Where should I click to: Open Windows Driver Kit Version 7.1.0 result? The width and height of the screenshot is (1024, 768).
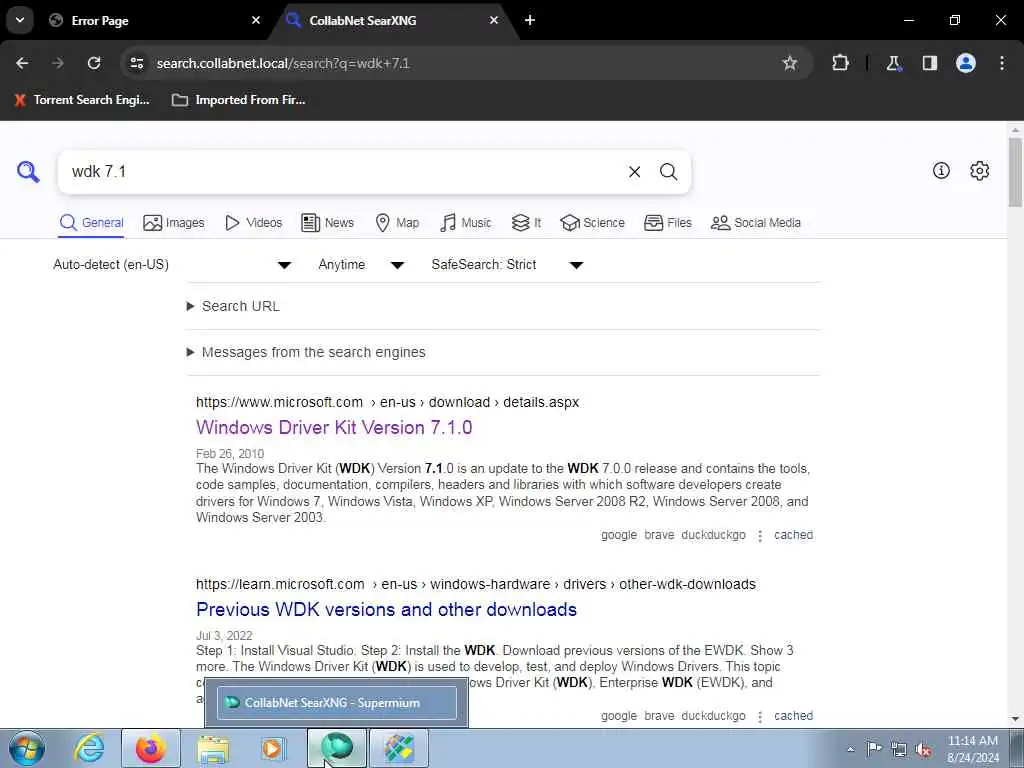tap(334, 427)
